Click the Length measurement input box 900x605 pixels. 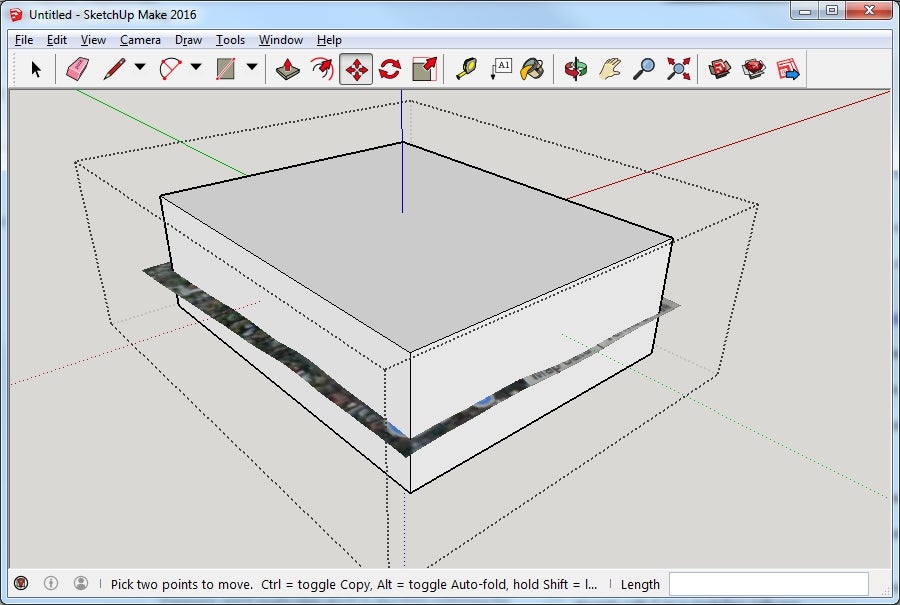[769, 584]
